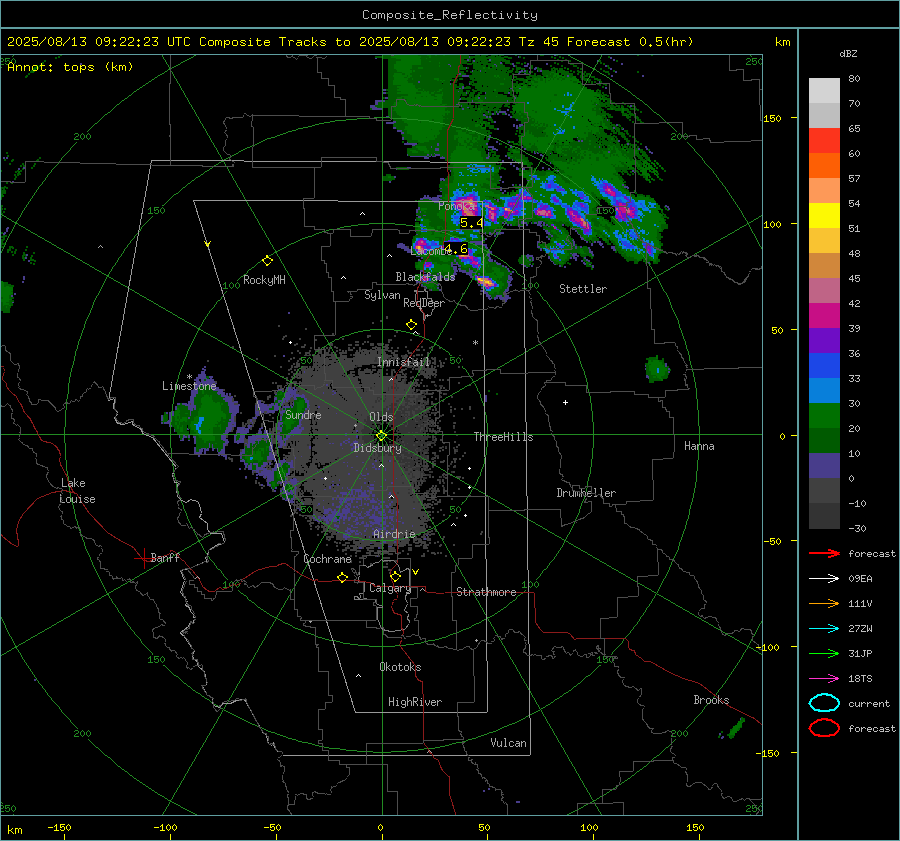Viewport: 900px width, 841px height.
Task: Click the Ponoka storm cell label
Action: click(457, 206)
